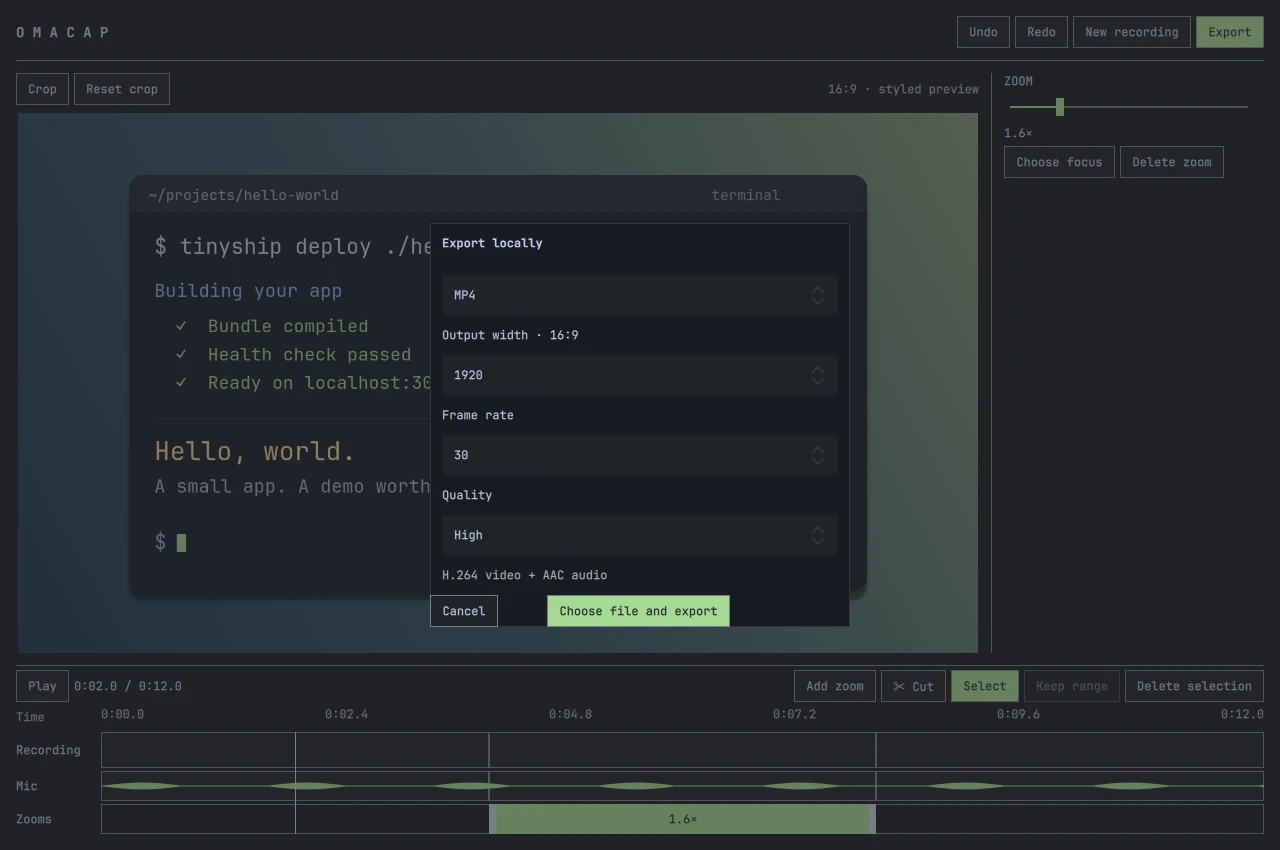Start a New recording
Screen dimensions: 1280x850
pos(1132,32)
